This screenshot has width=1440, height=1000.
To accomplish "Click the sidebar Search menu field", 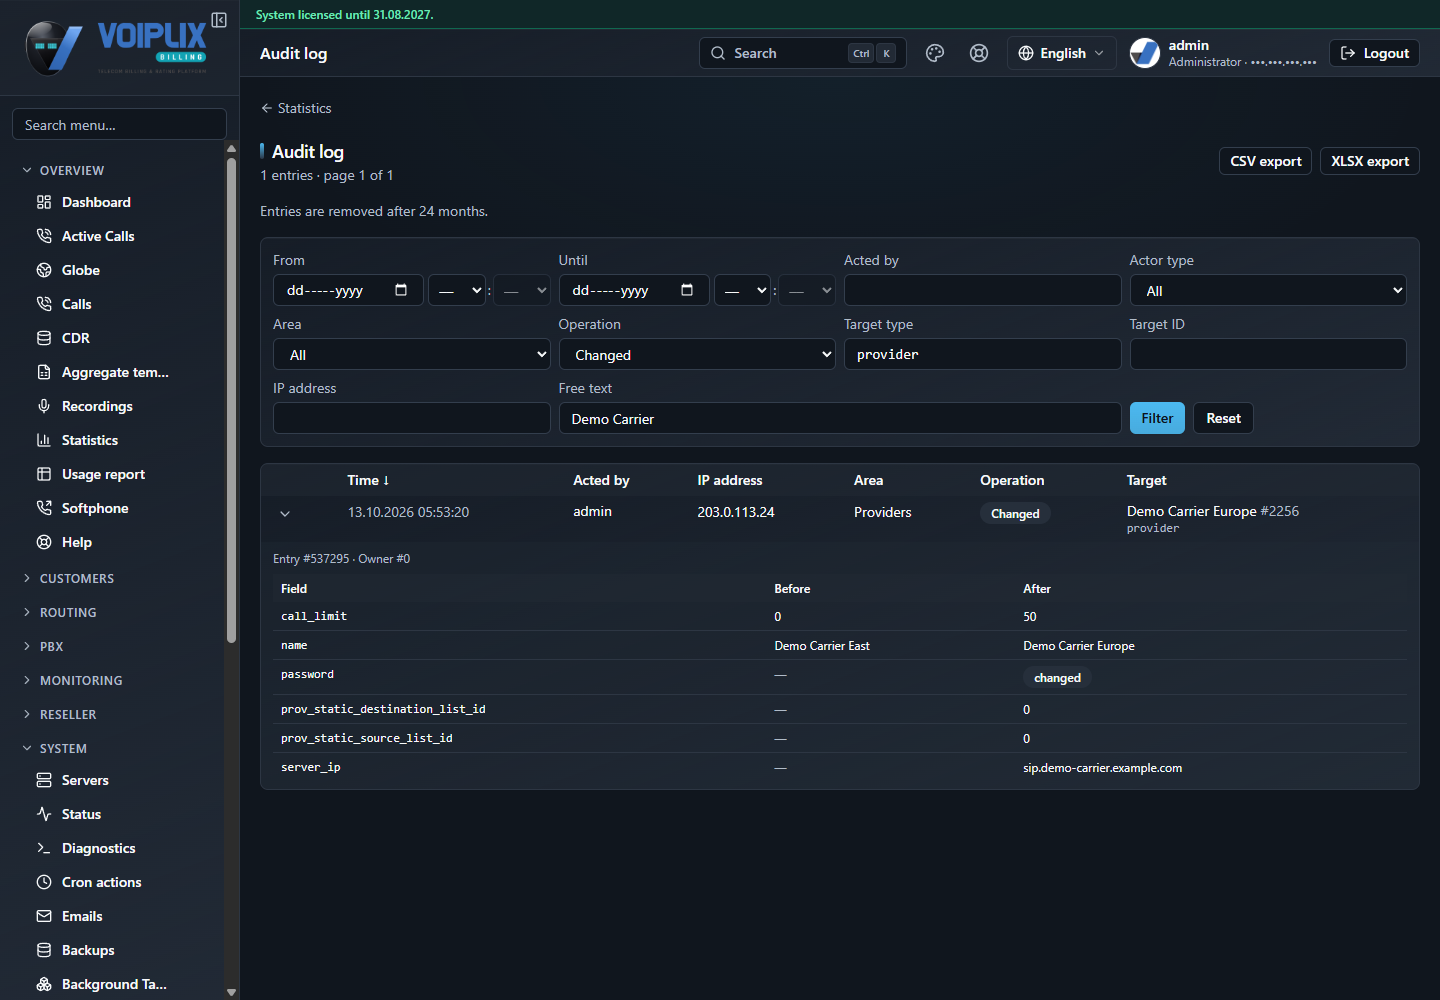I will point(119,125).
